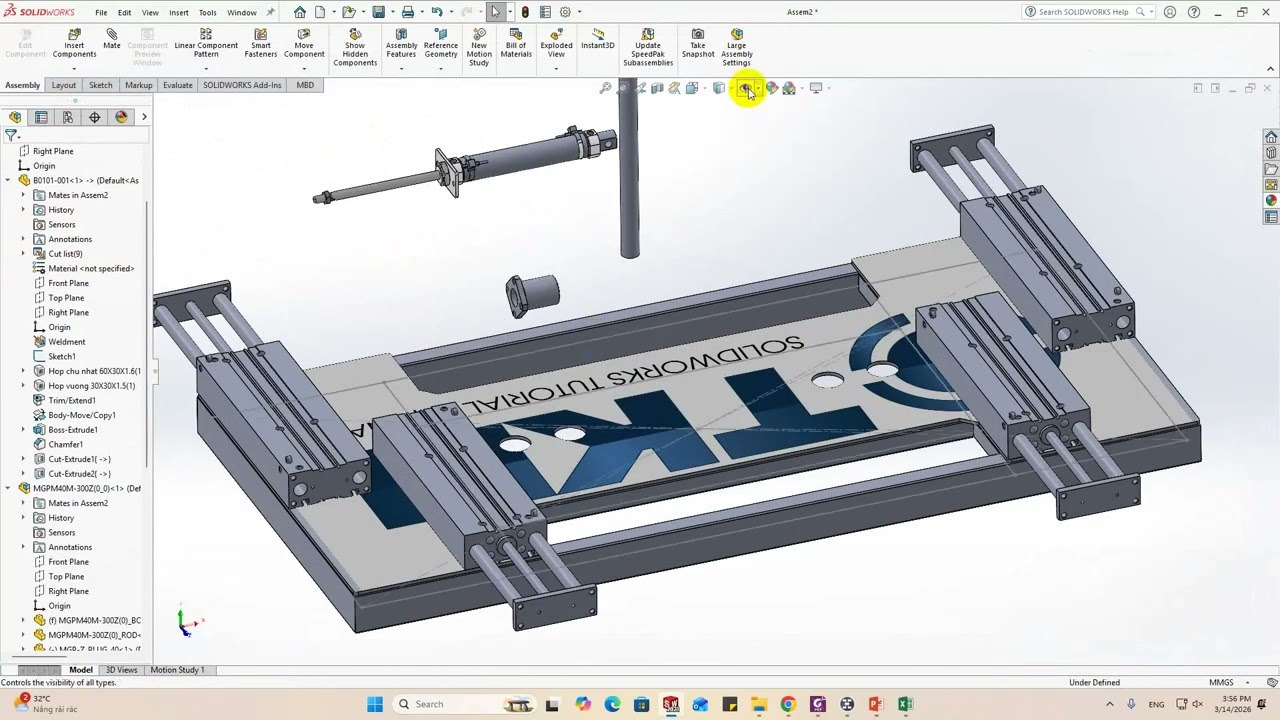1280x720 pixels.
Task: Expand Hop chu nhat 60X30X1.6 feature
Action: (x=24, y=371)
